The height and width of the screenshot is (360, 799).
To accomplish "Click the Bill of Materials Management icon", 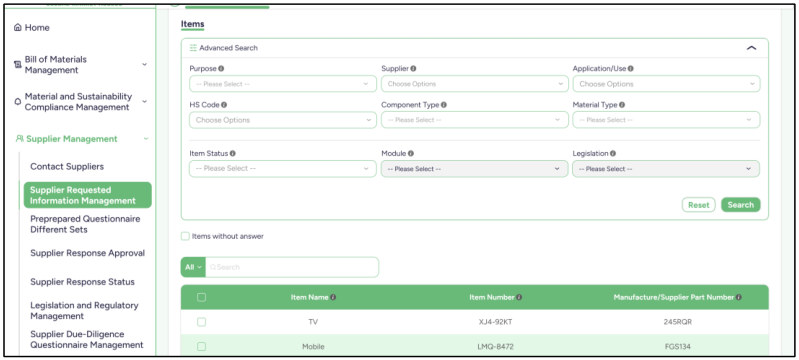I will pyautogui.click(x=18, y=65).
